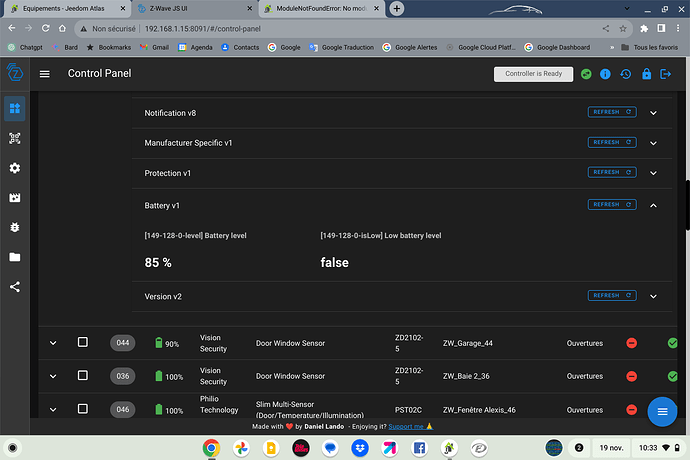This screenshot has width=690, height=460.
Task: Open the history clock icon
Action: pyautogui.click(x=625, y=74)
